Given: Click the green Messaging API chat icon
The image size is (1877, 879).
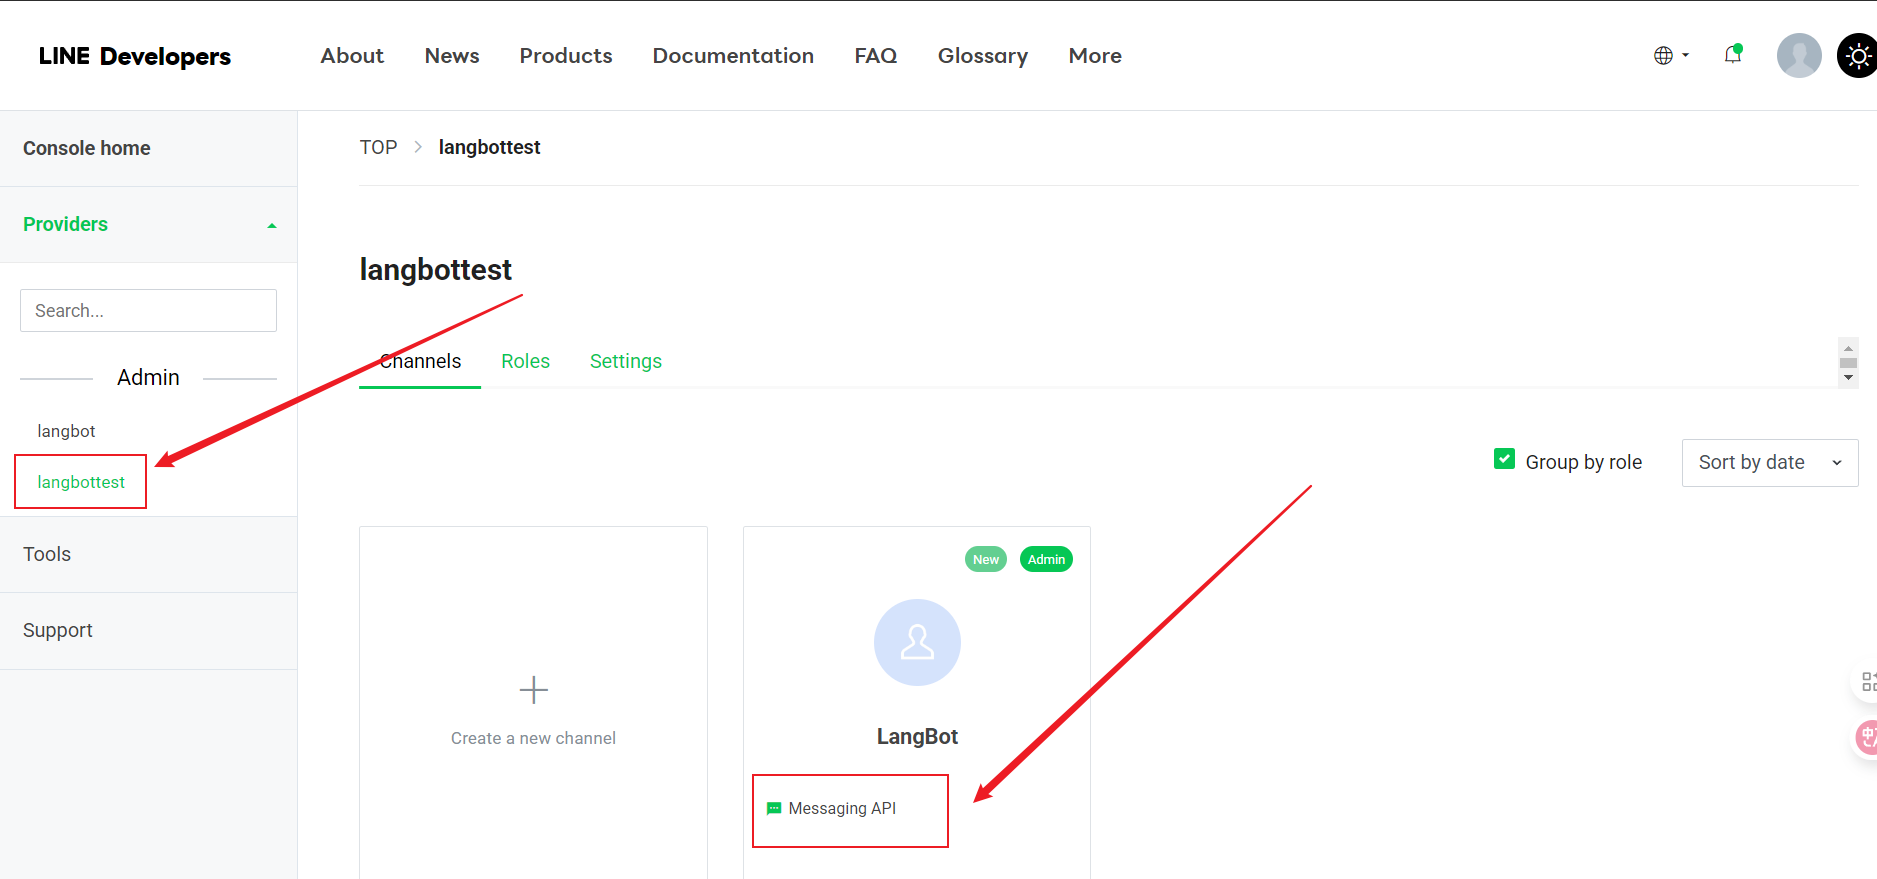Looking at the screenshot, I should click(x=773, y=808).
